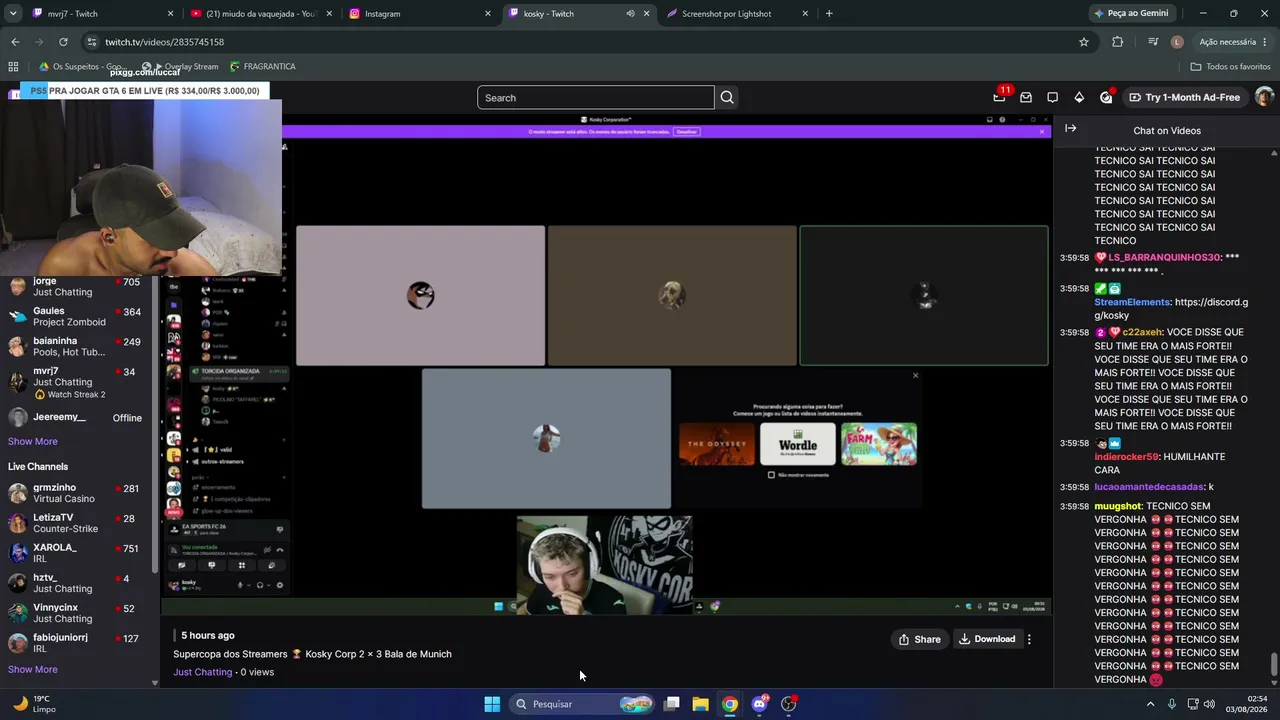
Task: Expand Live Channels with Show More
Action: coord(33,669)
